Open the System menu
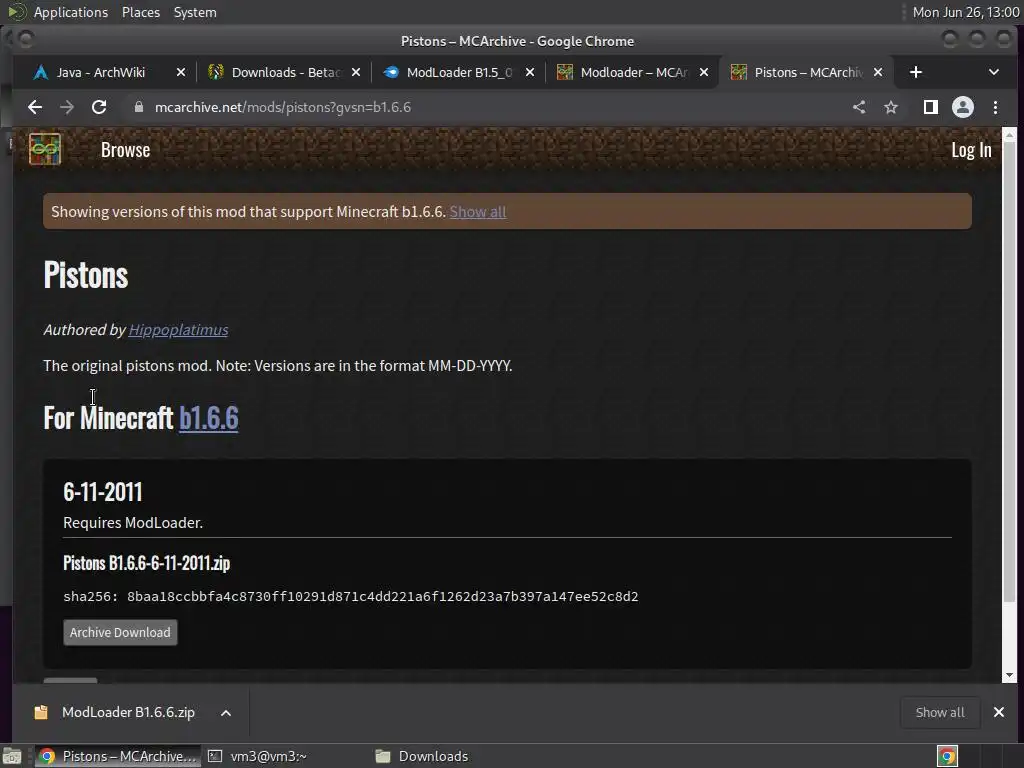 pos(195,12)
